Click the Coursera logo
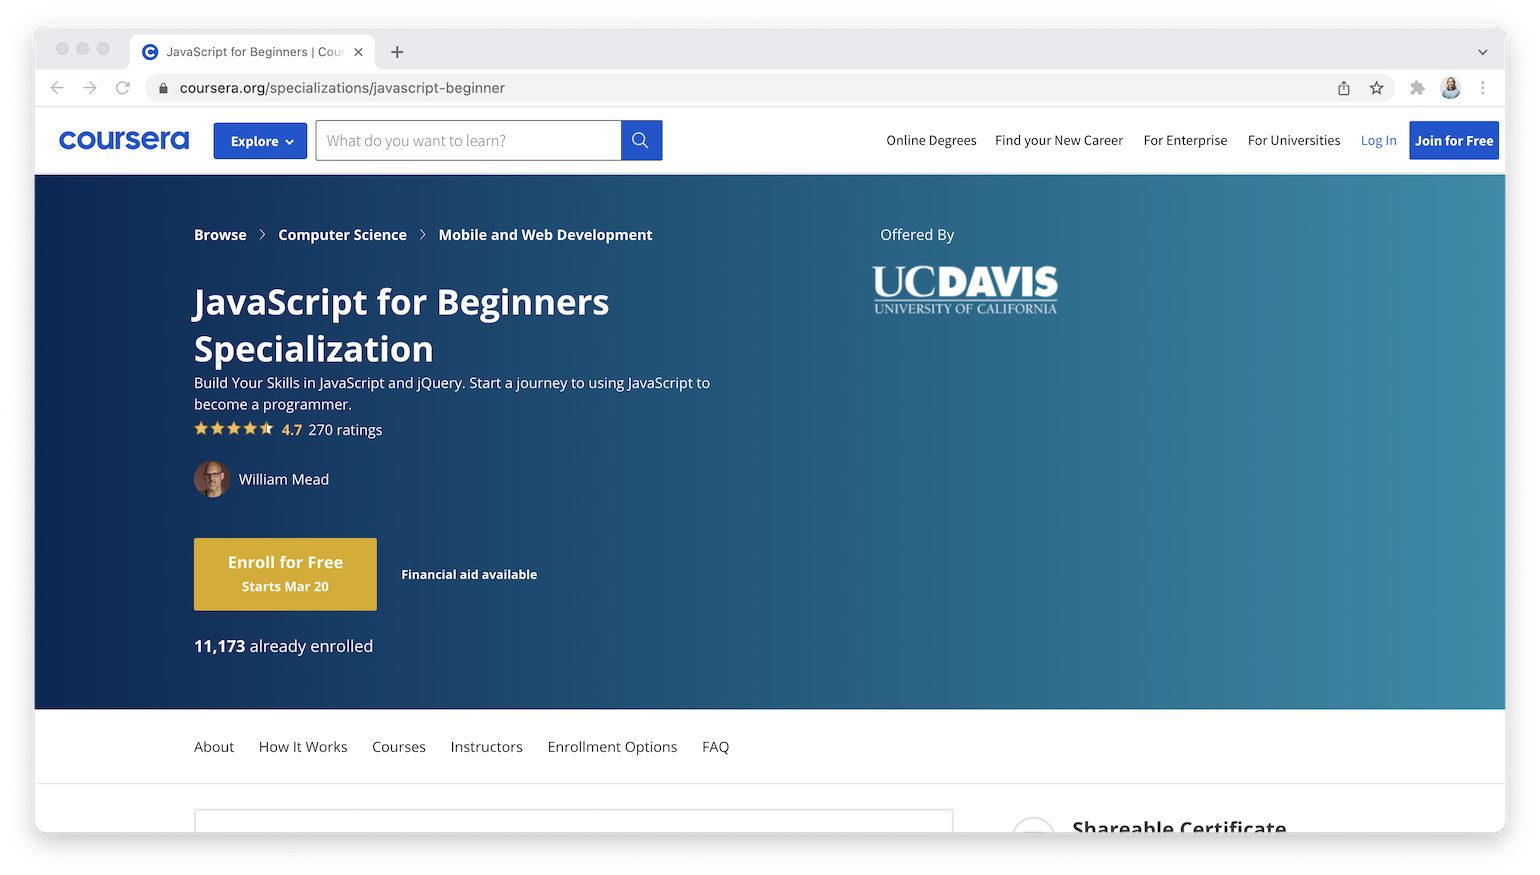Image resolution: width=1540 pixels, height=875 pixels. click(124, 141)
